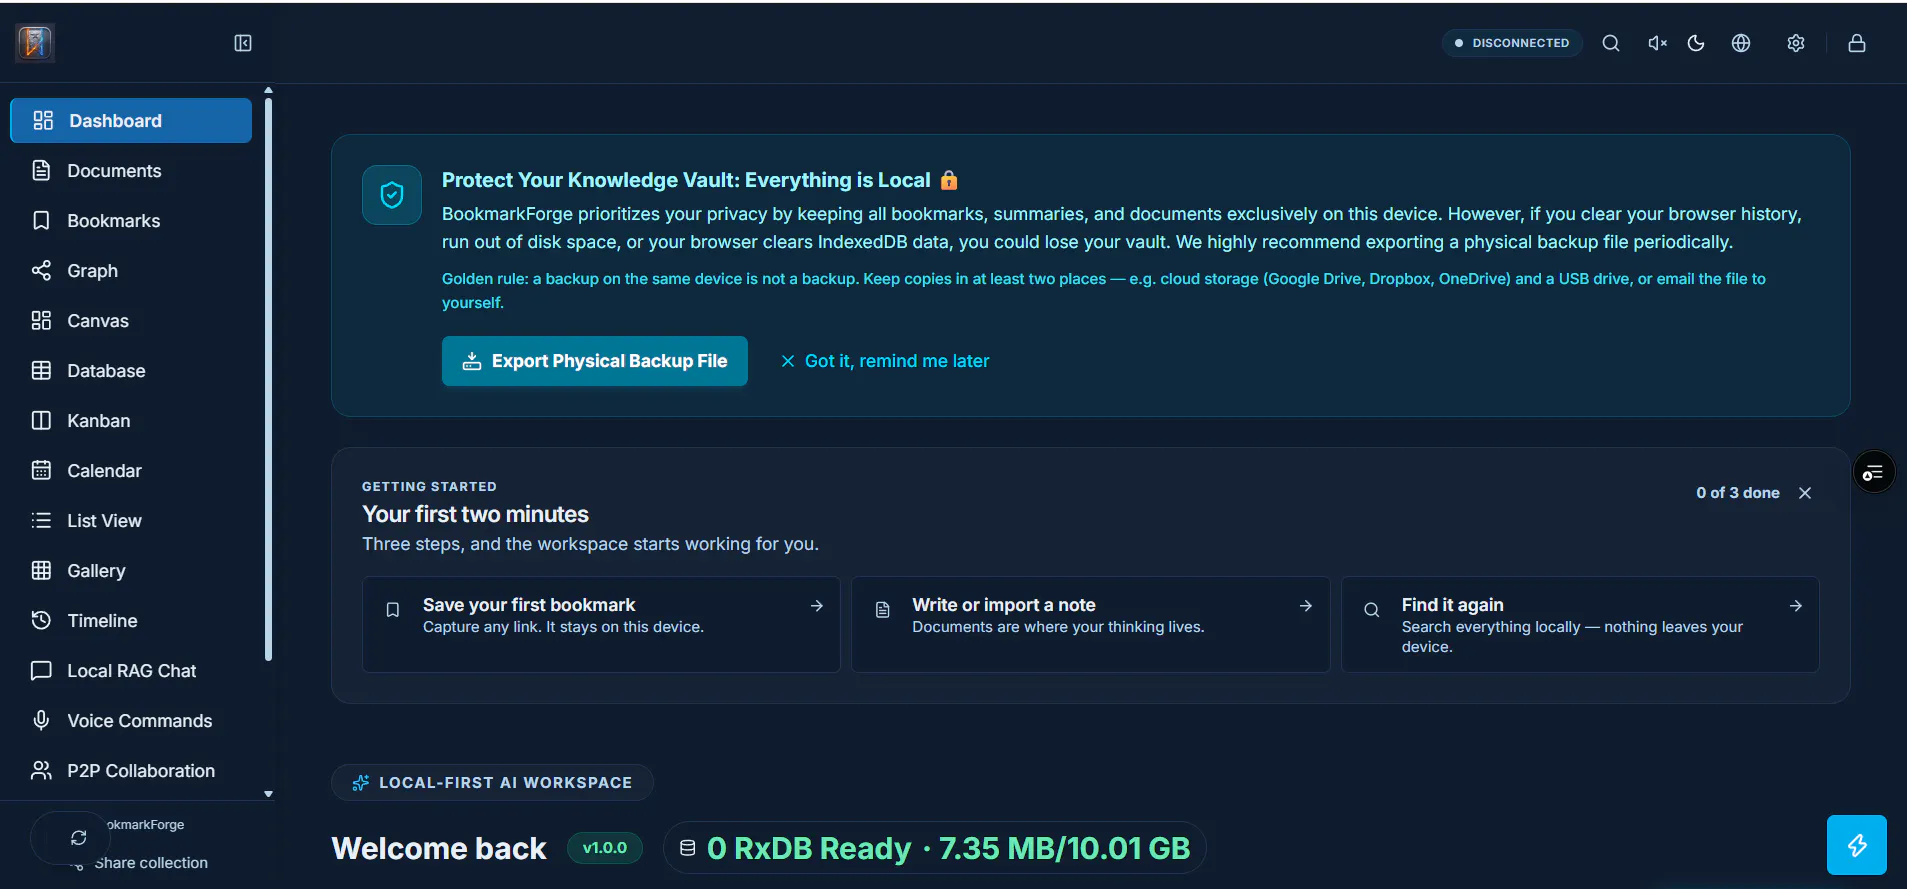Open Bookmarks in the sidebar
Image resolution: width=1907 pixels, height=889 pixels.
click(x=131, y=221)
